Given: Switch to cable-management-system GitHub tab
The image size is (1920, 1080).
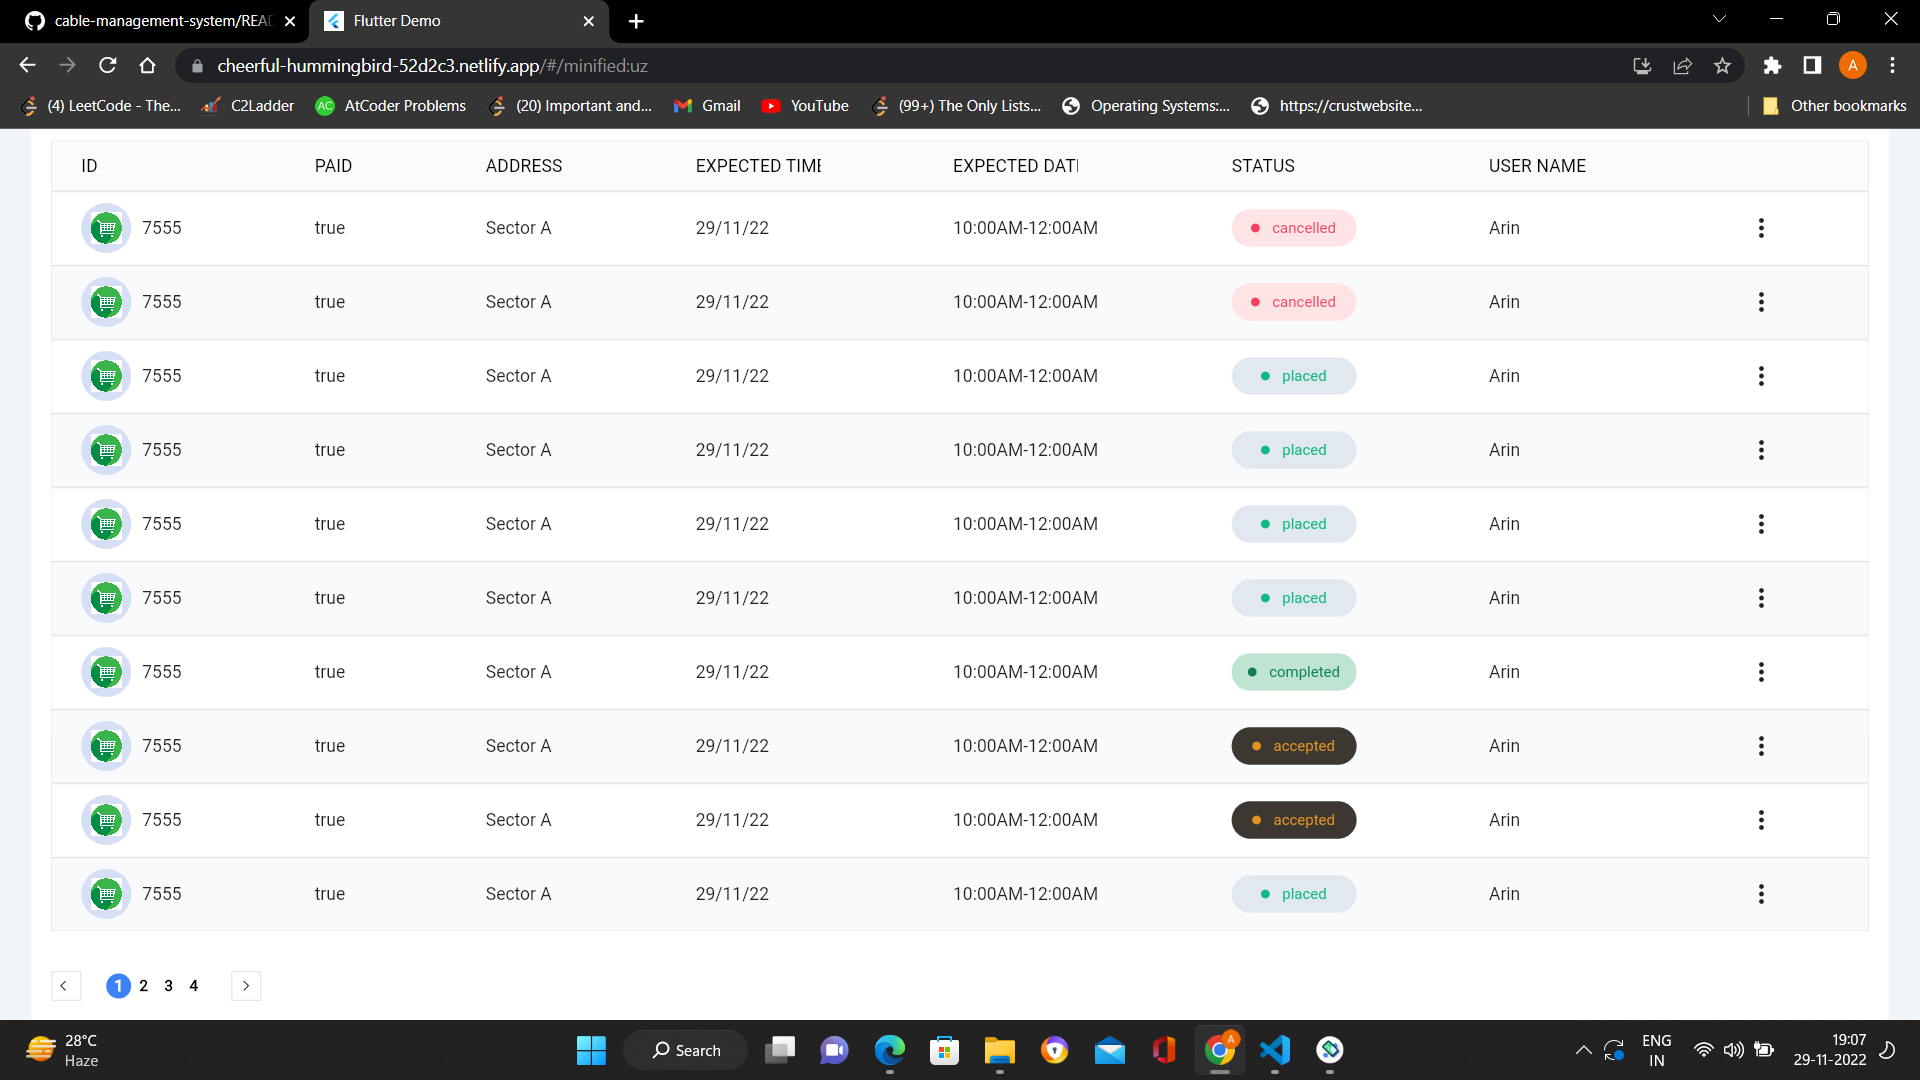Looking at the screenshot, I should 160,21.
